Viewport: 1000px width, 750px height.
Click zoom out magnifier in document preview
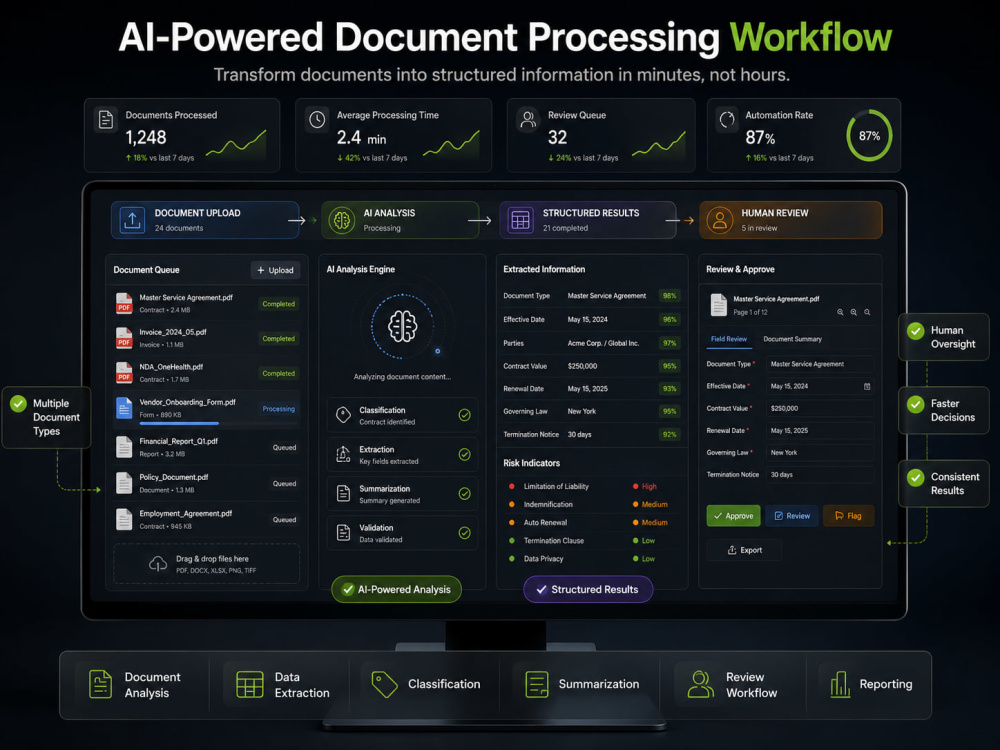pos(840,312)
